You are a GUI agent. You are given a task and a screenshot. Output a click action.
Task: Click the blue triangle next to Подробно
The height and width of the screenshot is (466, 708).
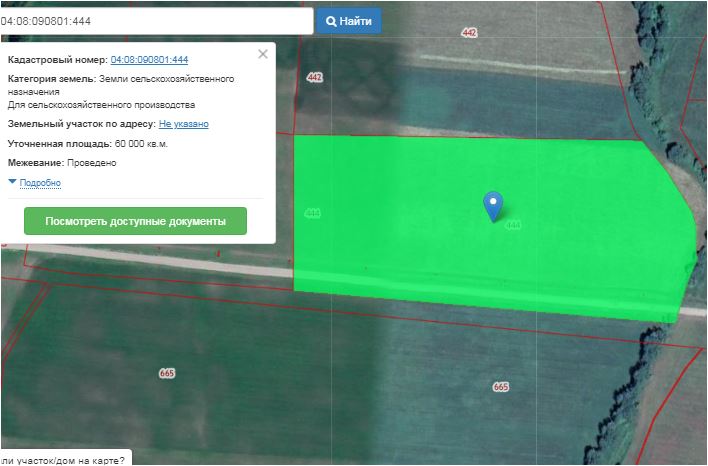[x=13, y=182]
